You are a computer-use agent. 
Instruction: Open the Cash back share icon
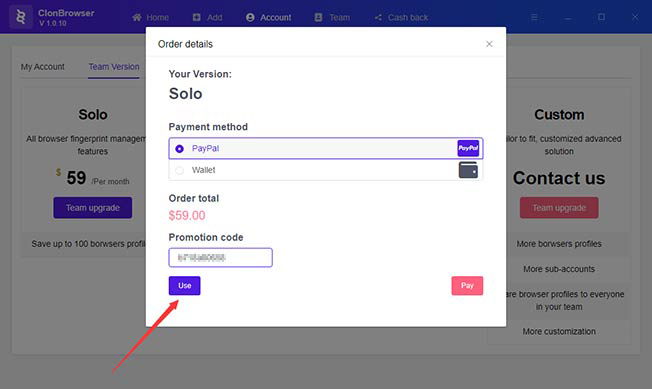378,17
